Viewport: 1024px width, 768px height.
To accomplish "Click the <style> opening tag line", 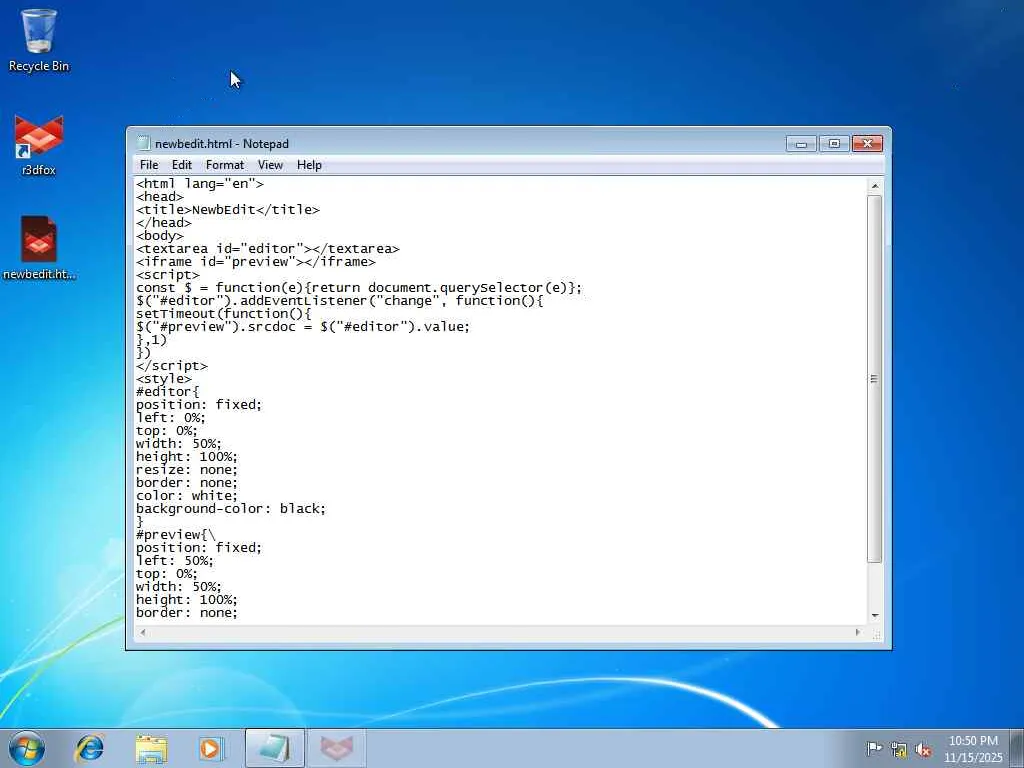I will 164,379.
